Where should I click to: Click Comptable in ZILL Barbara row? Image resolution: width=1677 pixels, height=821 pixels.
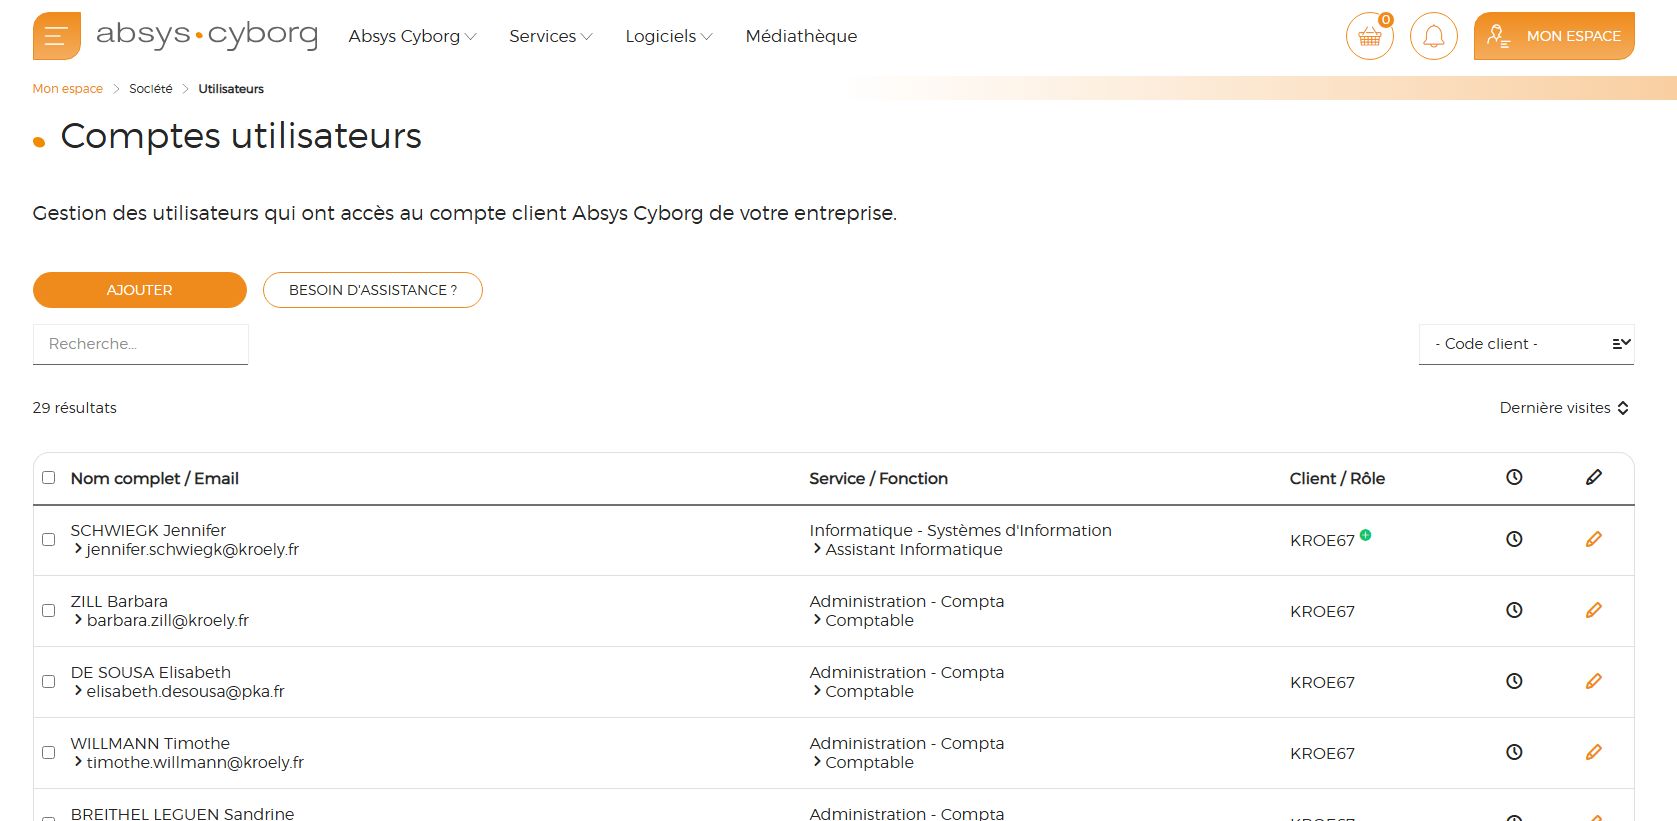pos(870,621)
